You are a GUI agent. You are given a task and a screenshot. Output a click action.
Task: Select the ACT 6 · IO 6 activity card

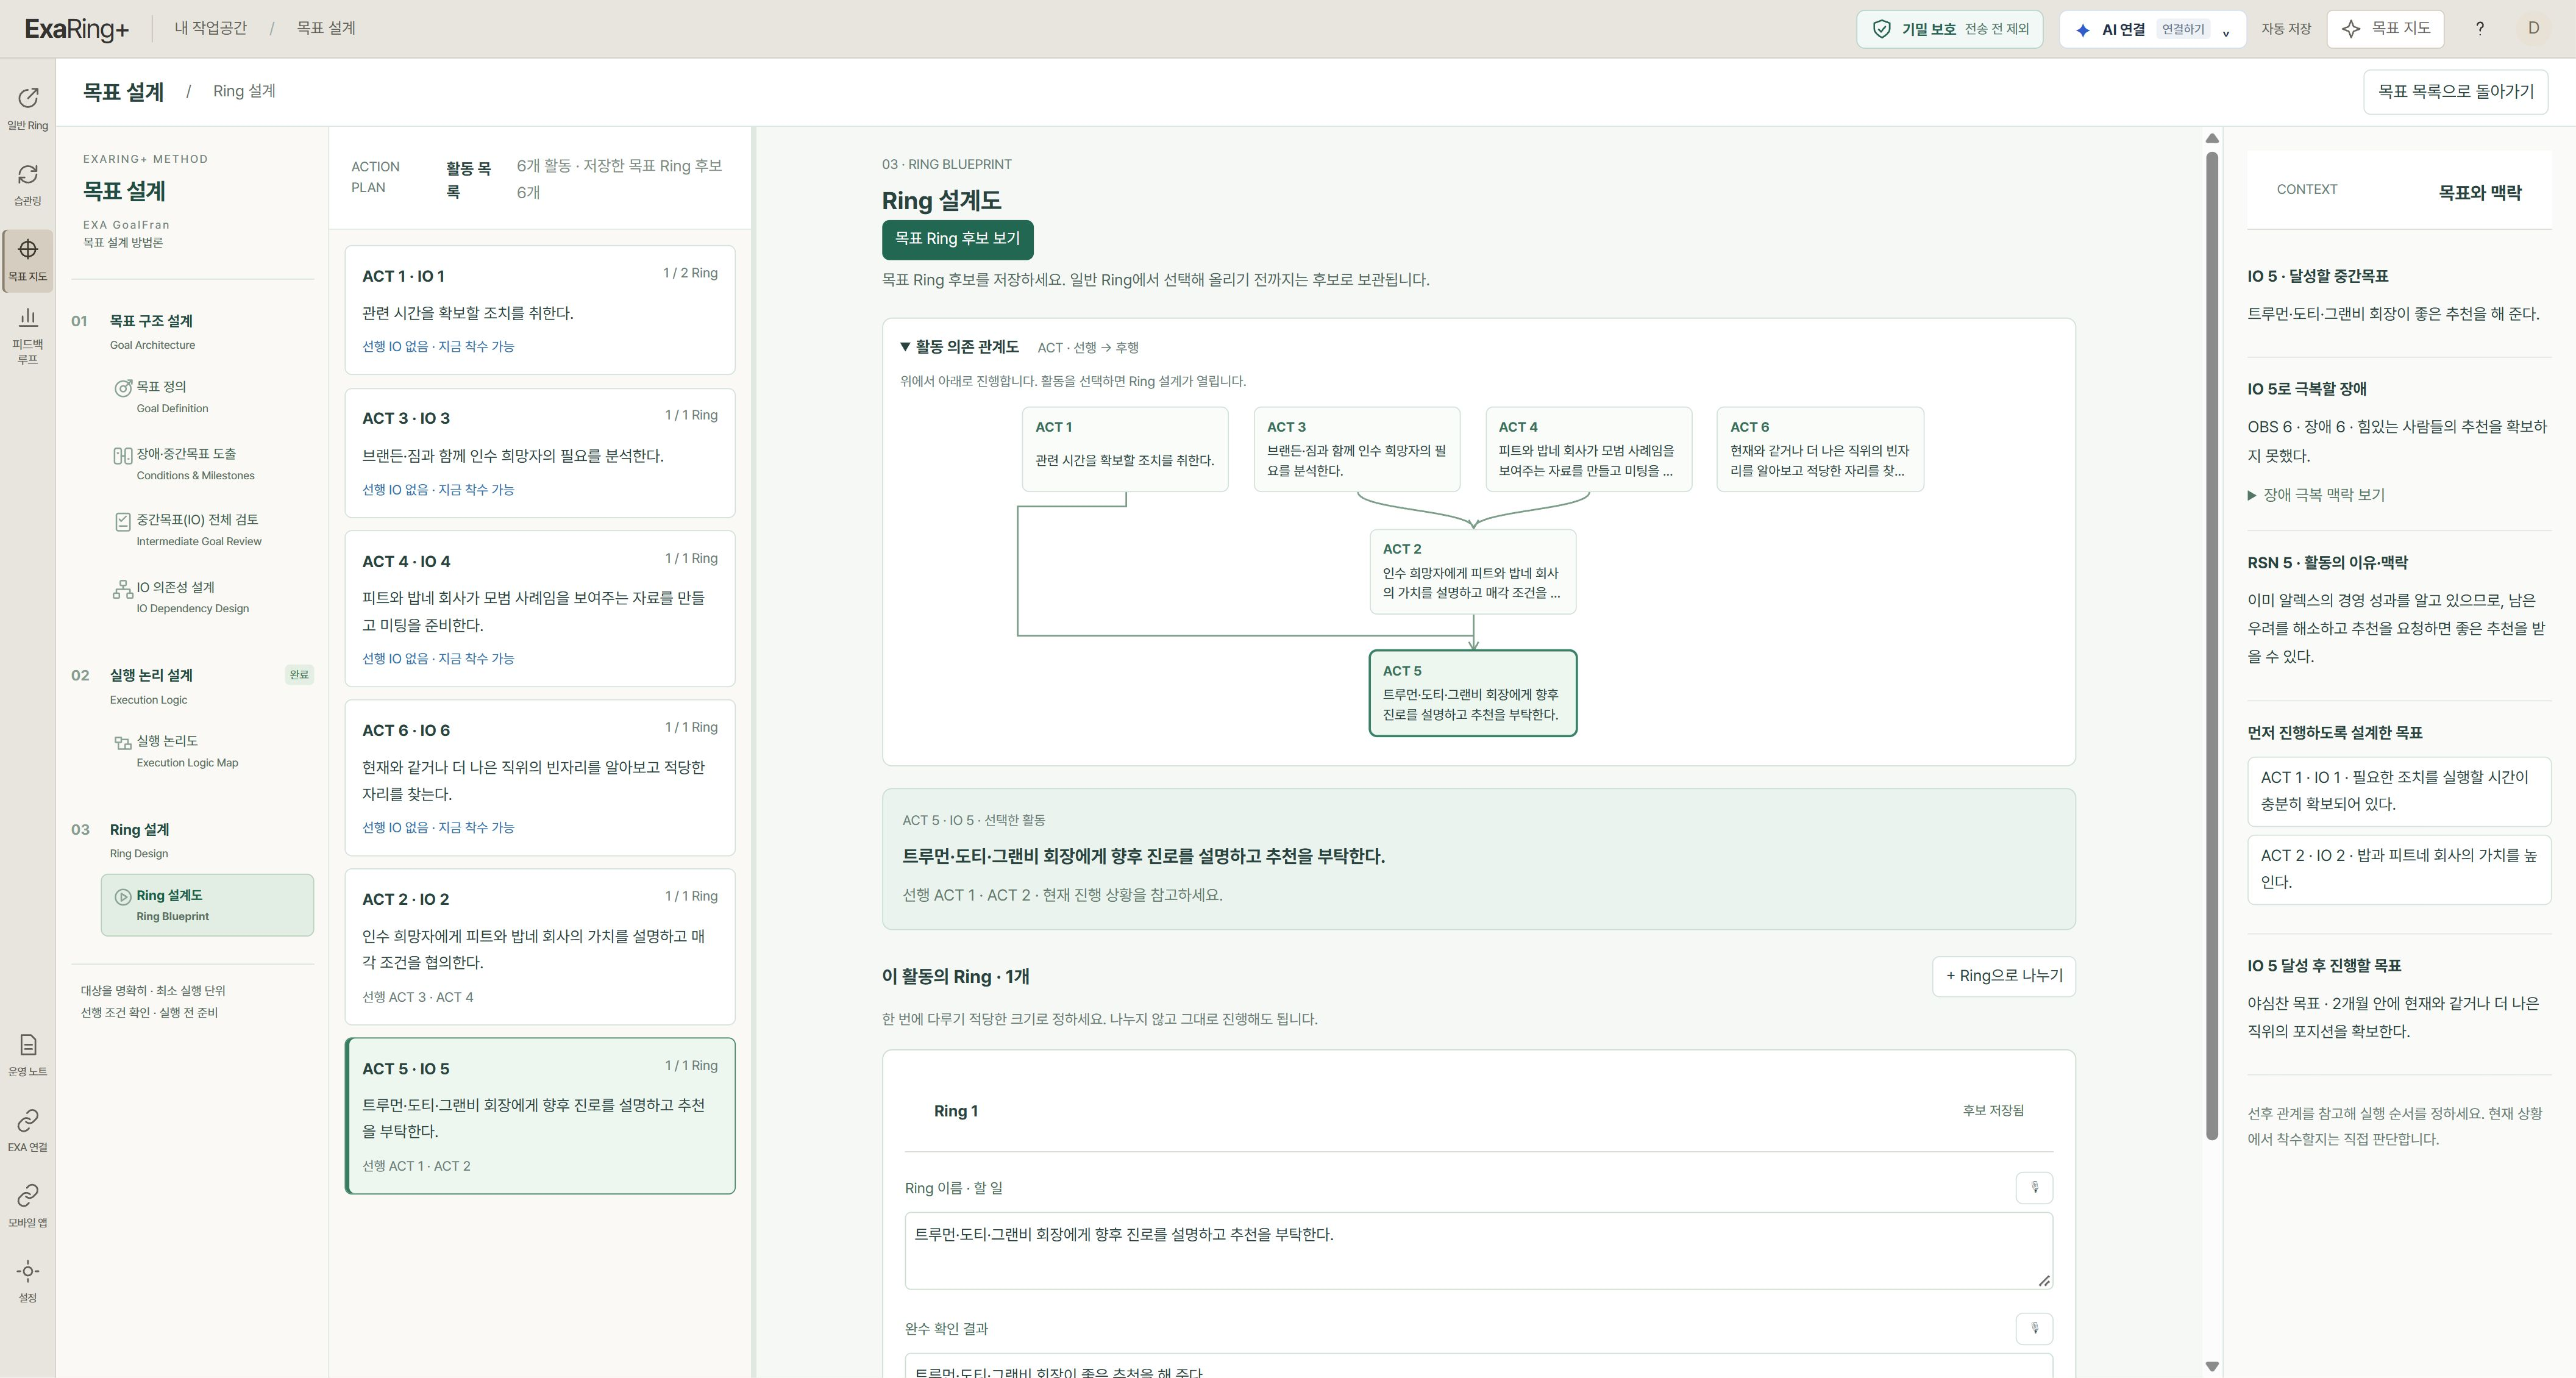(x=540, y=778)
